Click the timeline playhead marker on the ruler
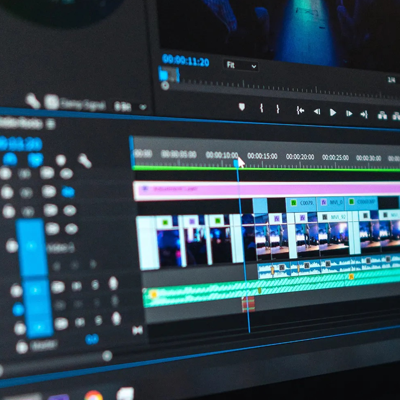 [236, 163]
